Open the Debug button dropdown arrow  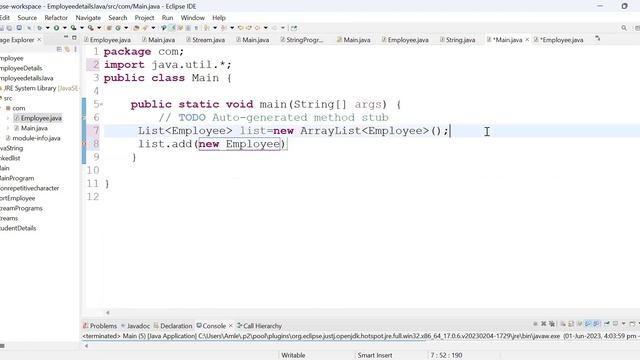point(47,28)
